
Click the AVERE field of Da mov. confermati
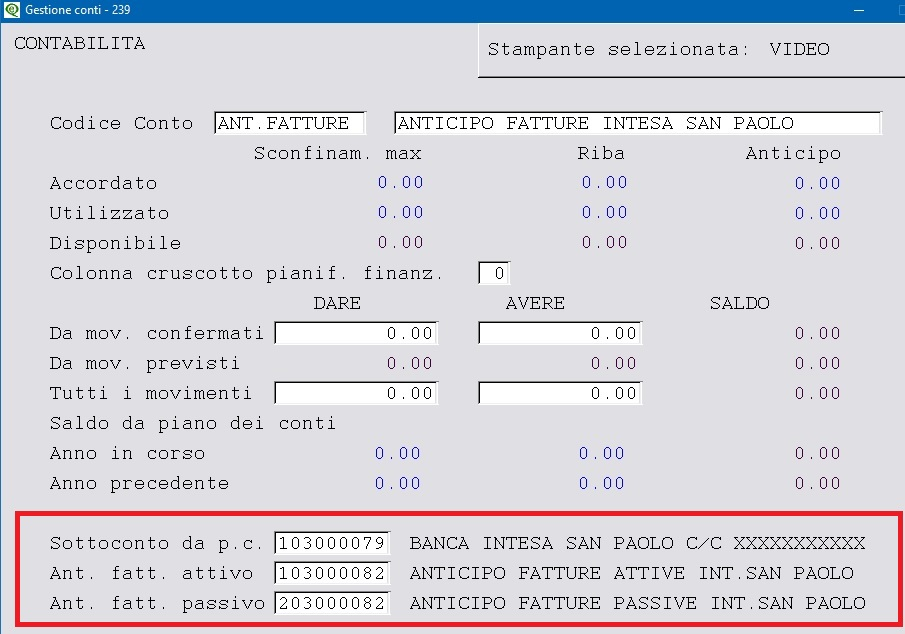560,333
